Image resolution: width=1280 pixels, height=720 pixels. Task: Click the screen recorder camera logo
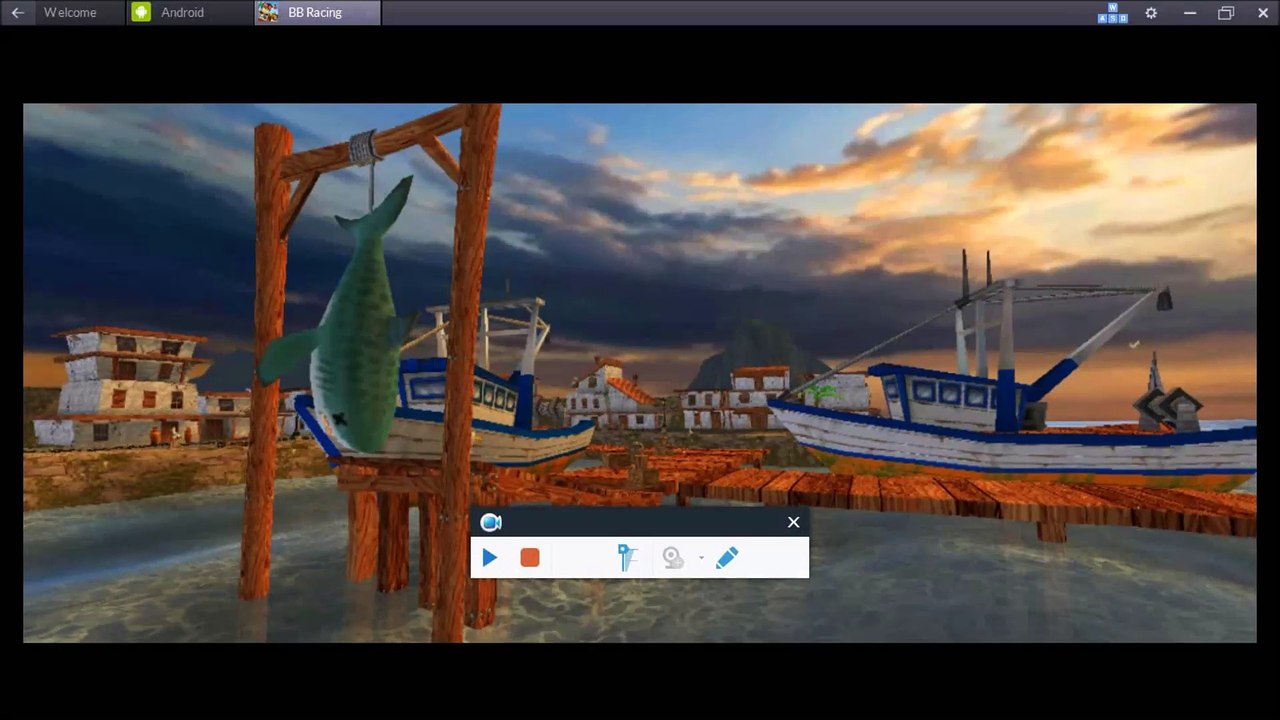coord(490,522)
